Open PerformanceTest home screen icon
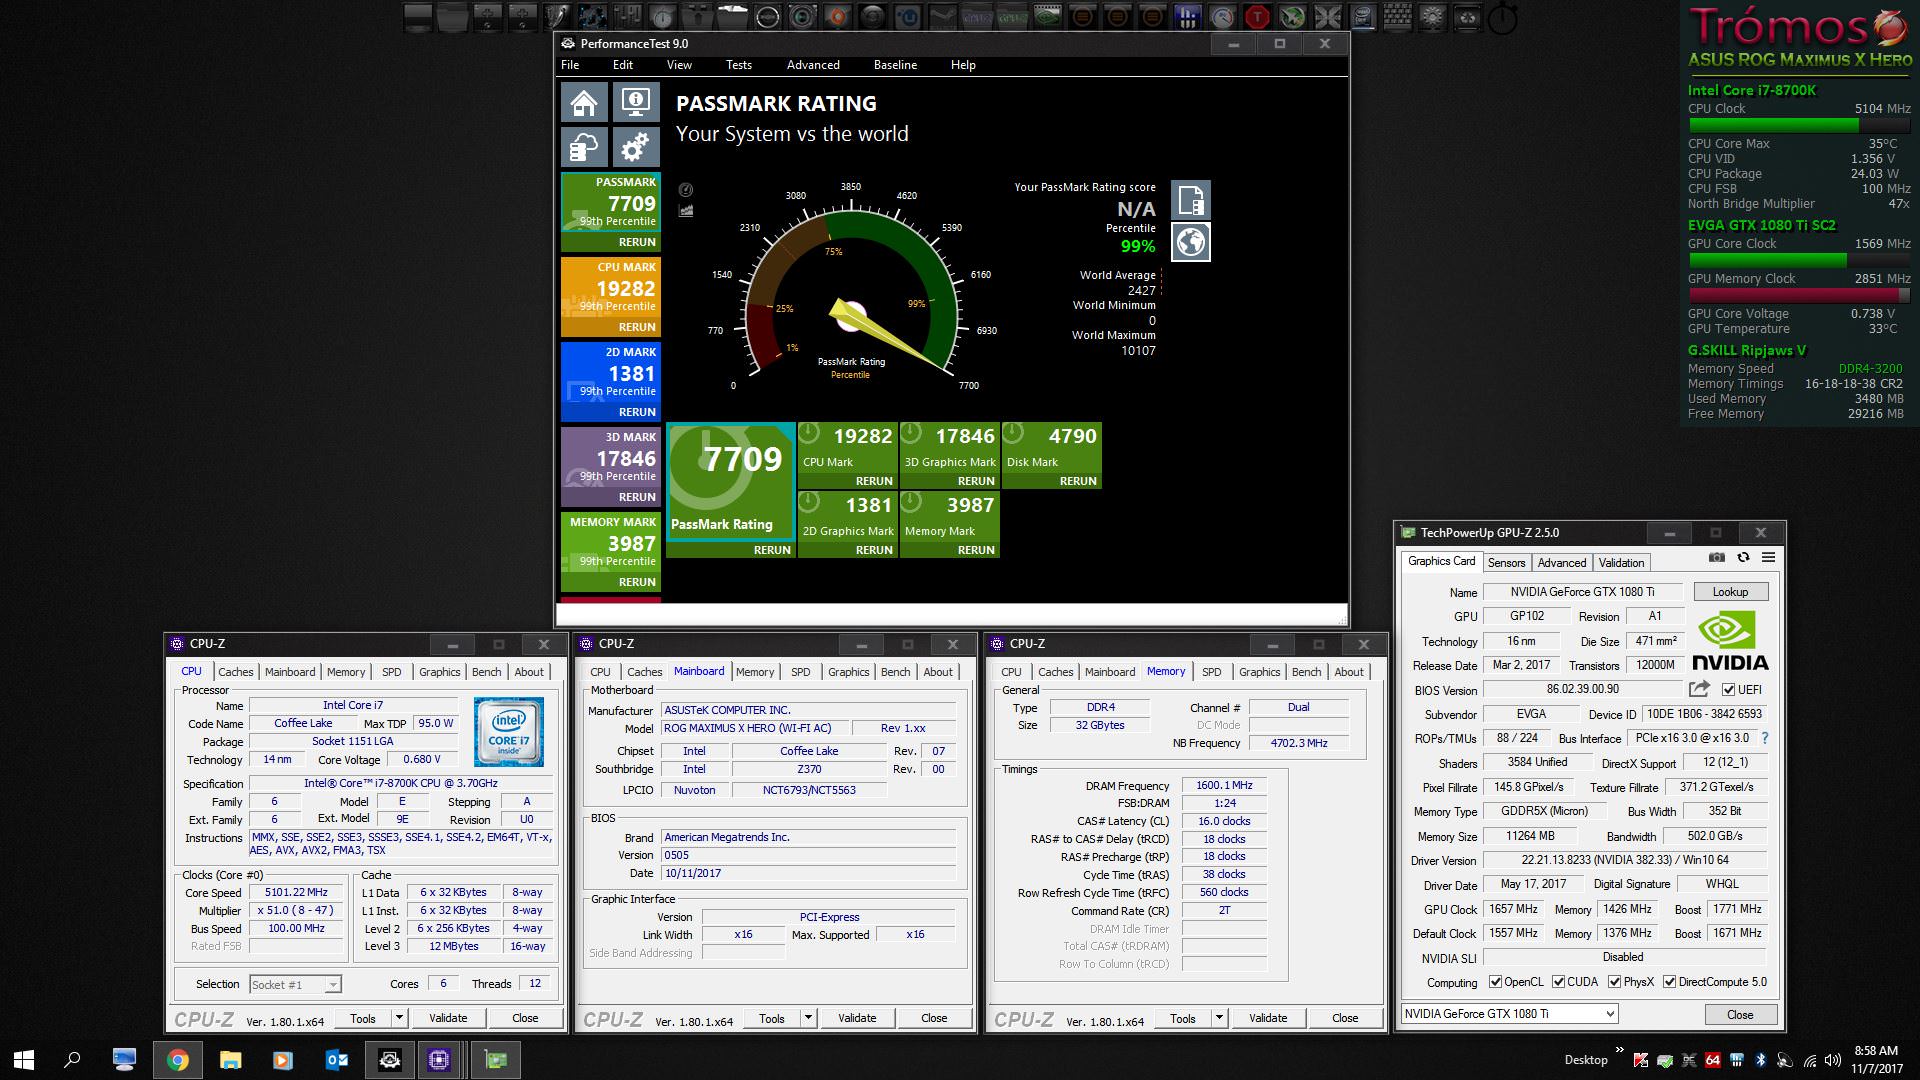The image size is (1920, 1080). point(585,103)
